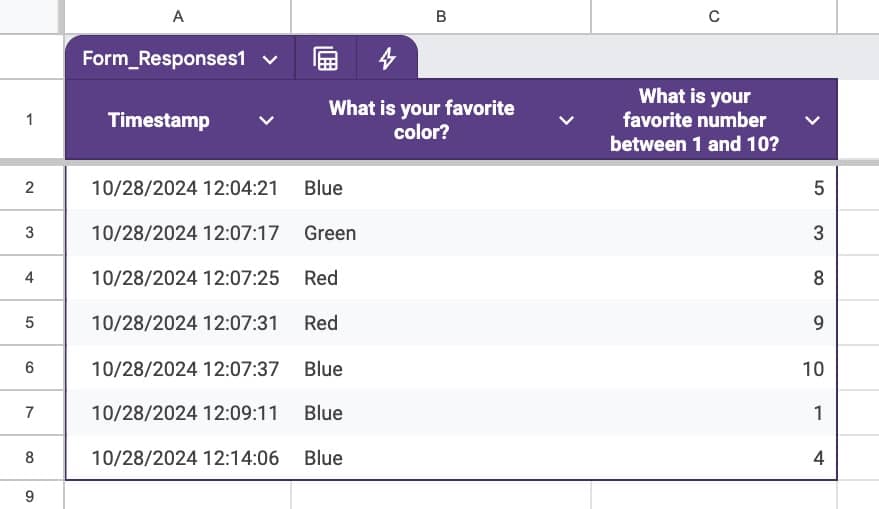Select column B header

pyautogui.click(x=441, y=16)
